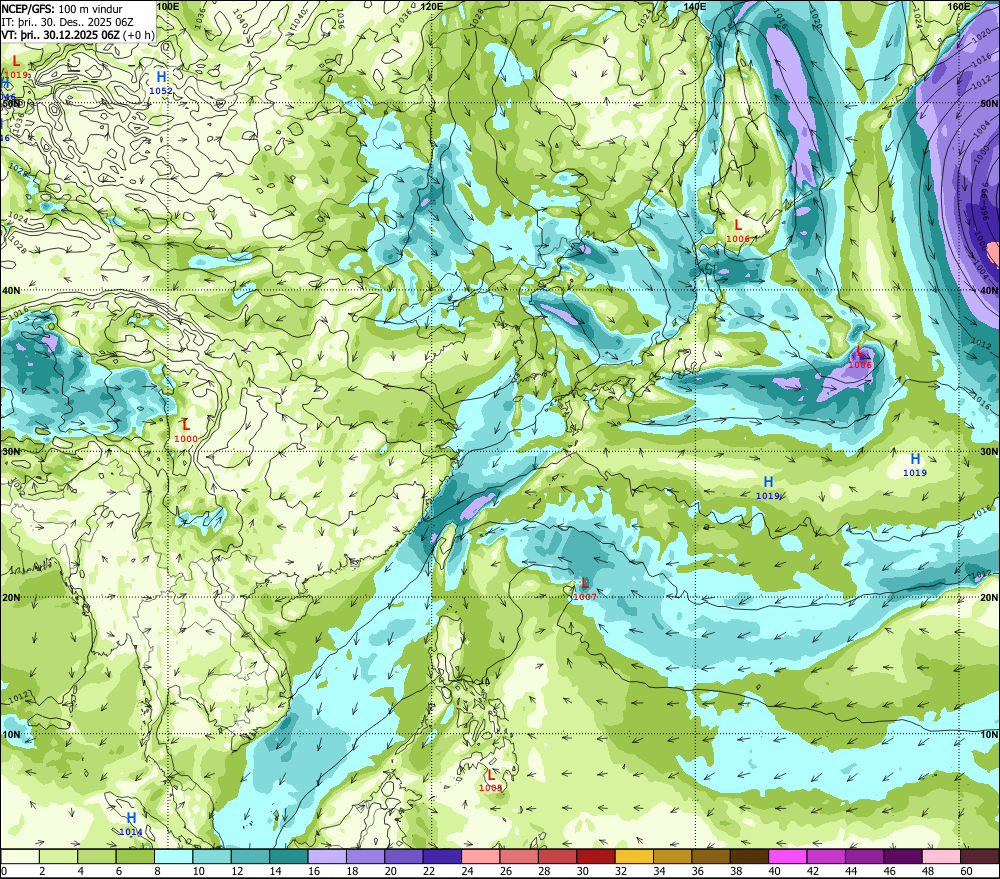Click the pale yellow 0–2 legend swatch
The height and width of the screenshot is (879, 1000).
point(20,857)
